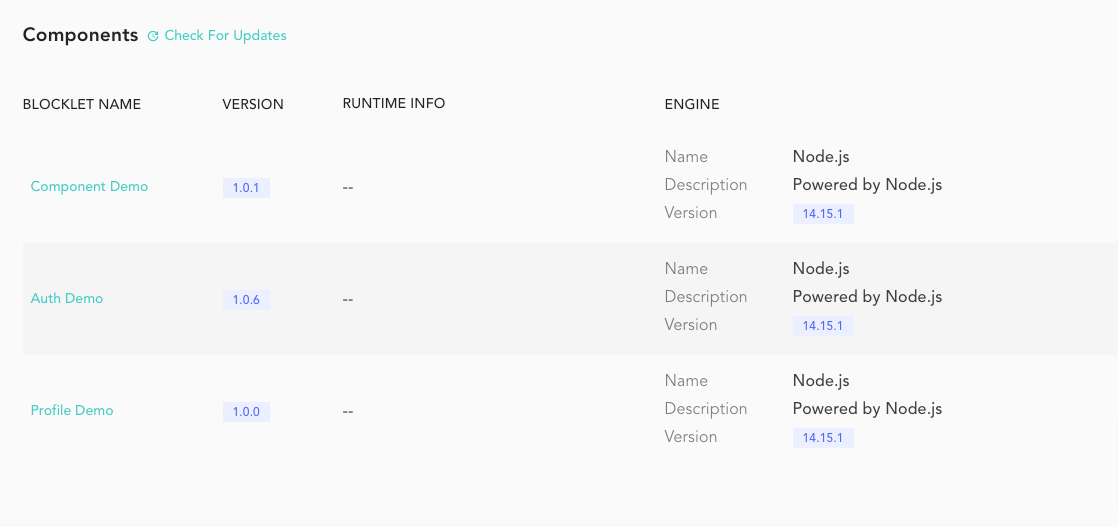Click the Components section heading
Screen dimensions: 1118x527
point(80,35)
